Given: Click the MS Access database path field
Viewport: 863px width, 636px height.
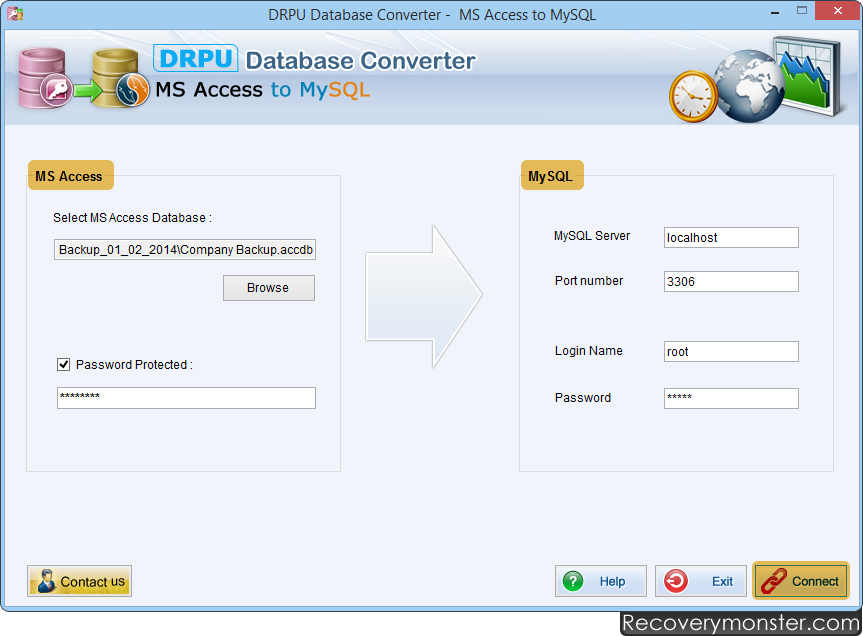Looking at the screenshot, I should (185, 249).
